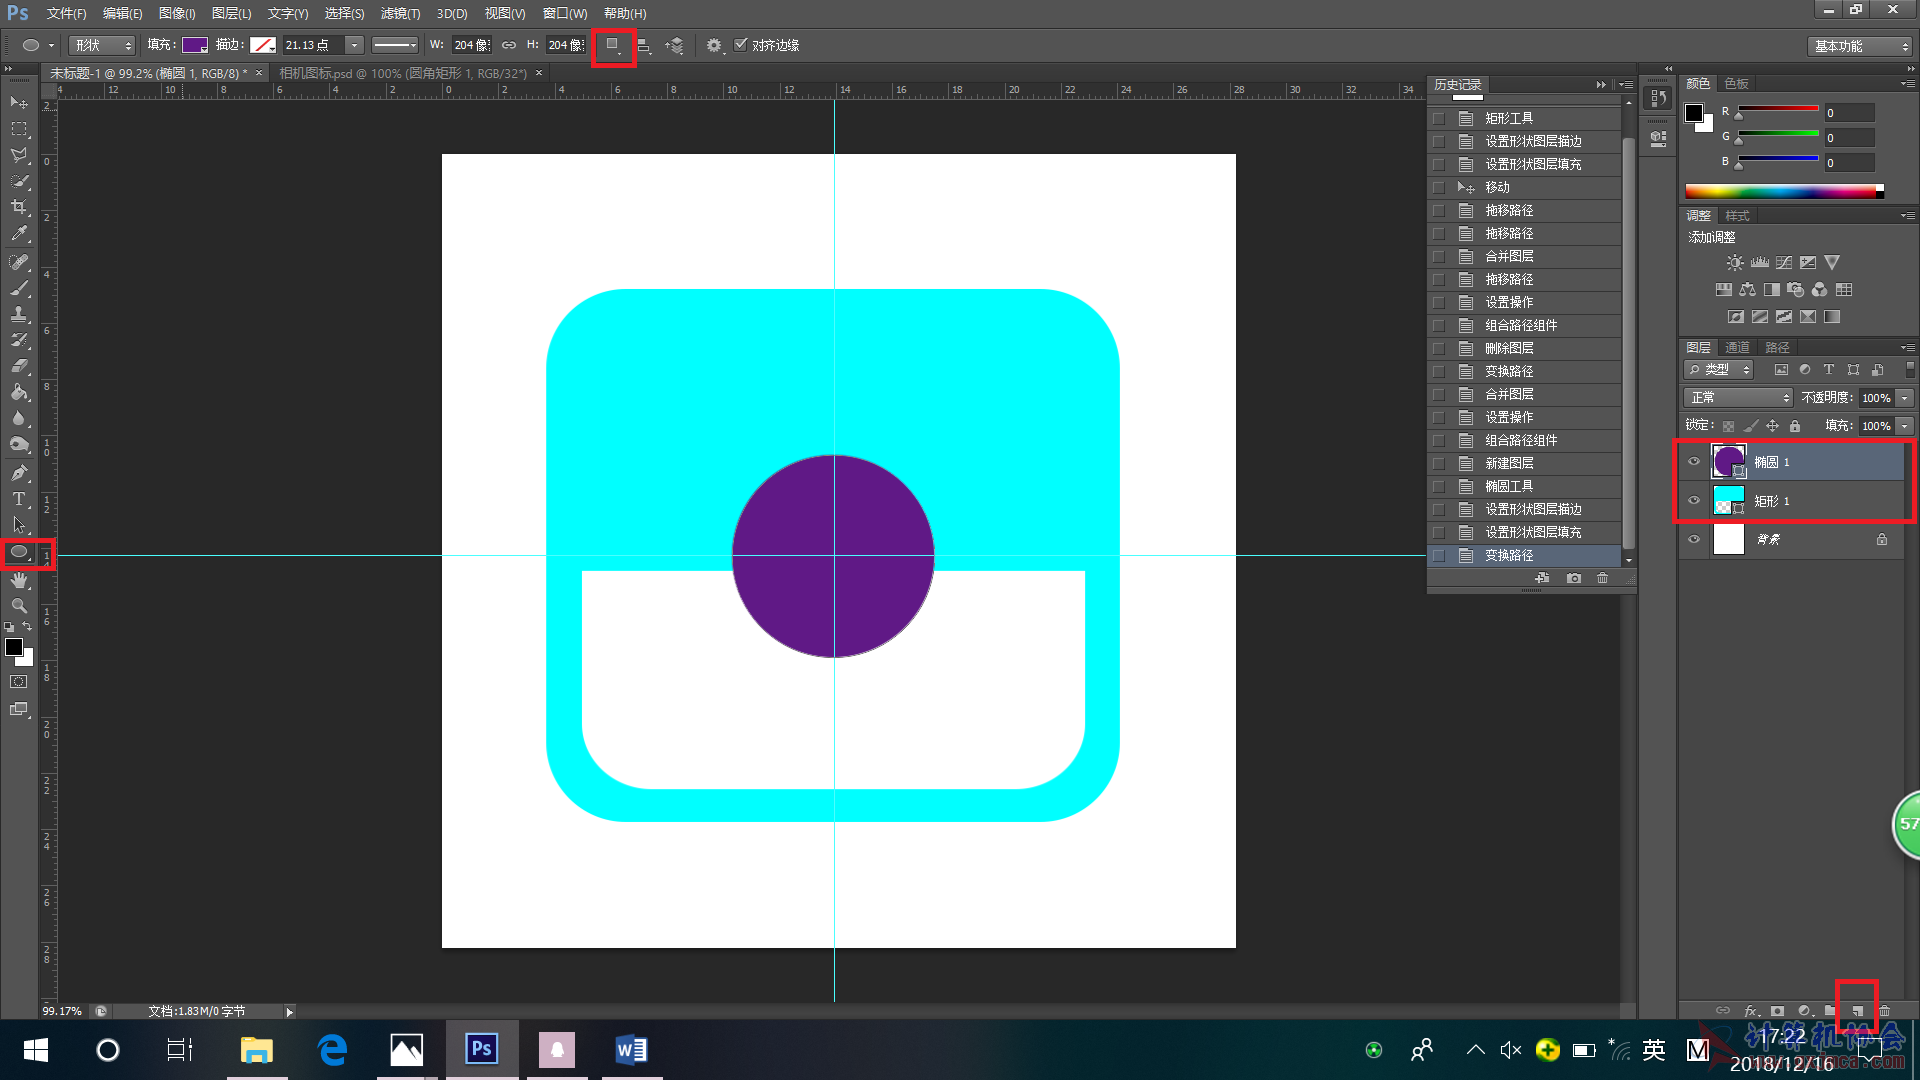Add Levels adjustment
This screenshot has width=1920, height=1080.
(1759, 262)
